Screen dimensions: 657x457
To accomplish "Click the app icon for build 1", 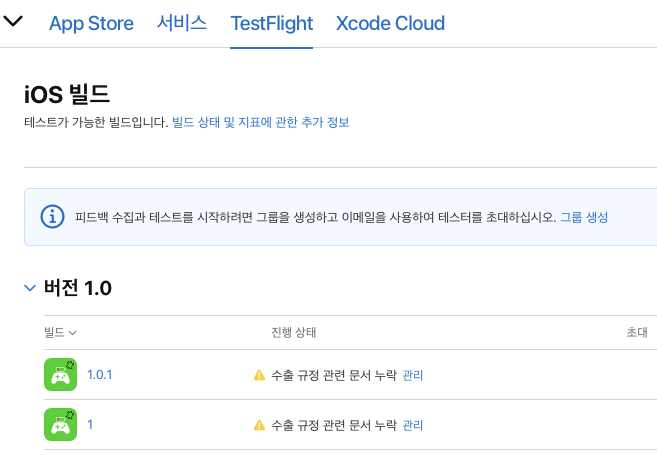I will (60, 424).
